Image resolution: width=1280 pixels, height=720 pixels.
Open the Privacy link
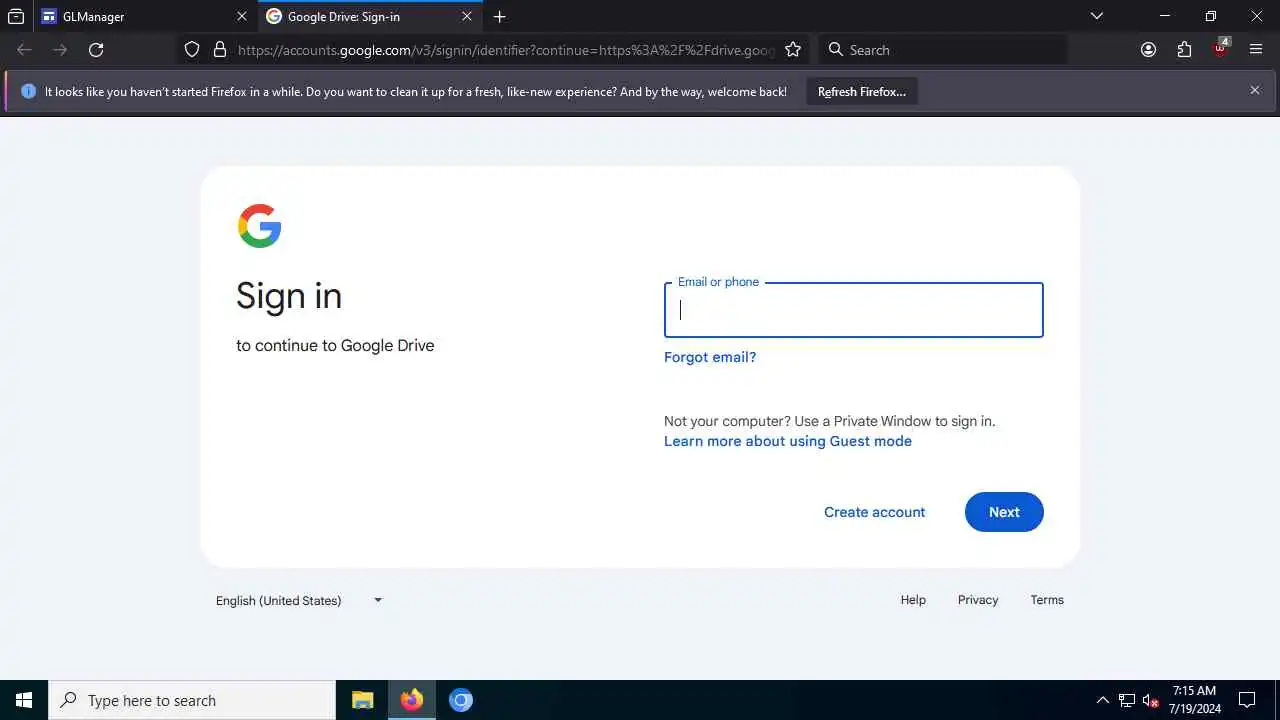pyautogui.click(x=978, y=600)
